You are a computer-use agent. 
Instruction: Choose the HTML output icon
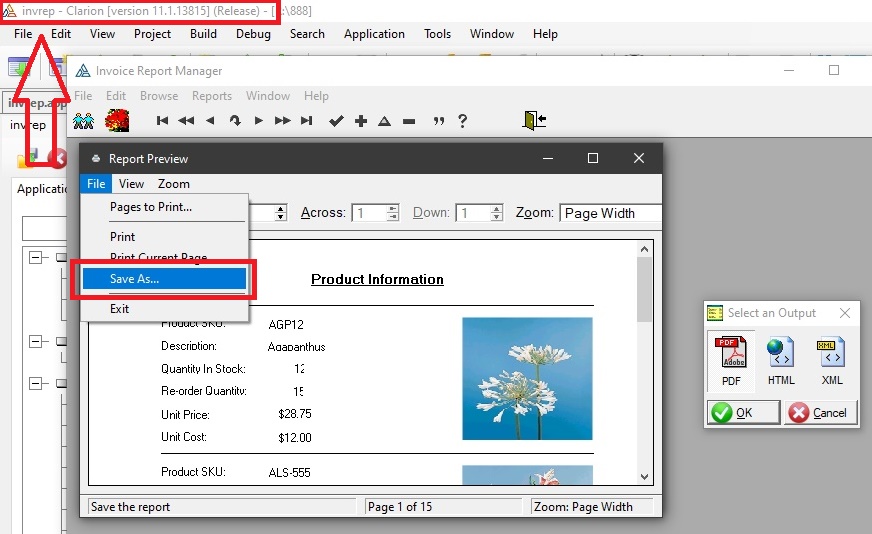tap(781, 360)
